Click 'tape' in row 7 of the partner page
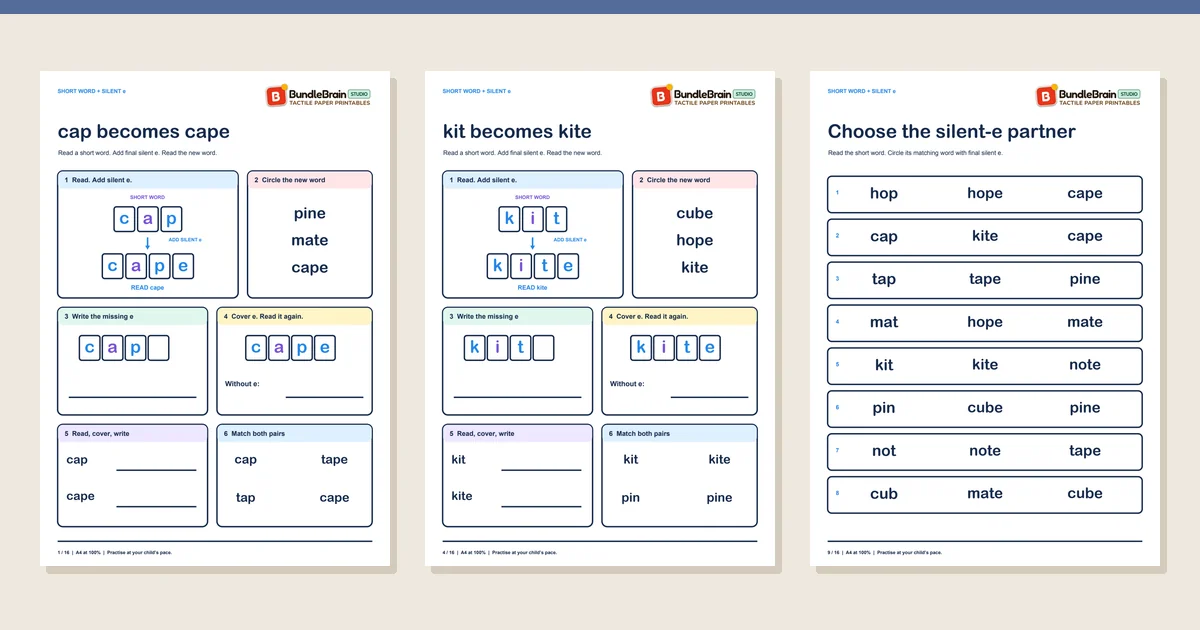Viewport: 1200px width, 630px height. pos(1085,451)
